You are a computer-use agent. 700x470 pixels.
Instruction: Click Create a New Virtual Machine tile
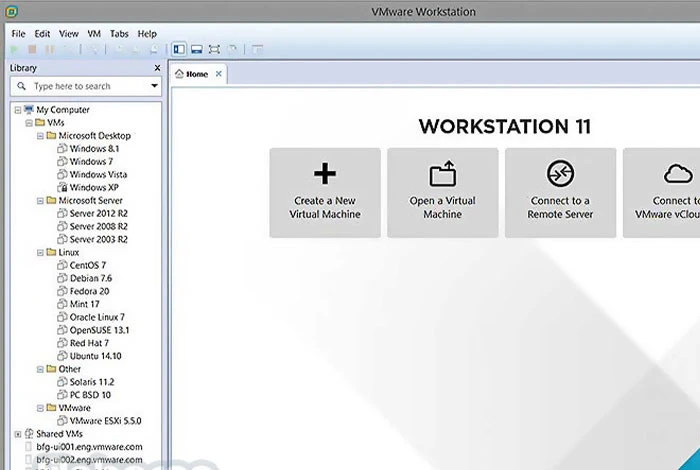325,193
